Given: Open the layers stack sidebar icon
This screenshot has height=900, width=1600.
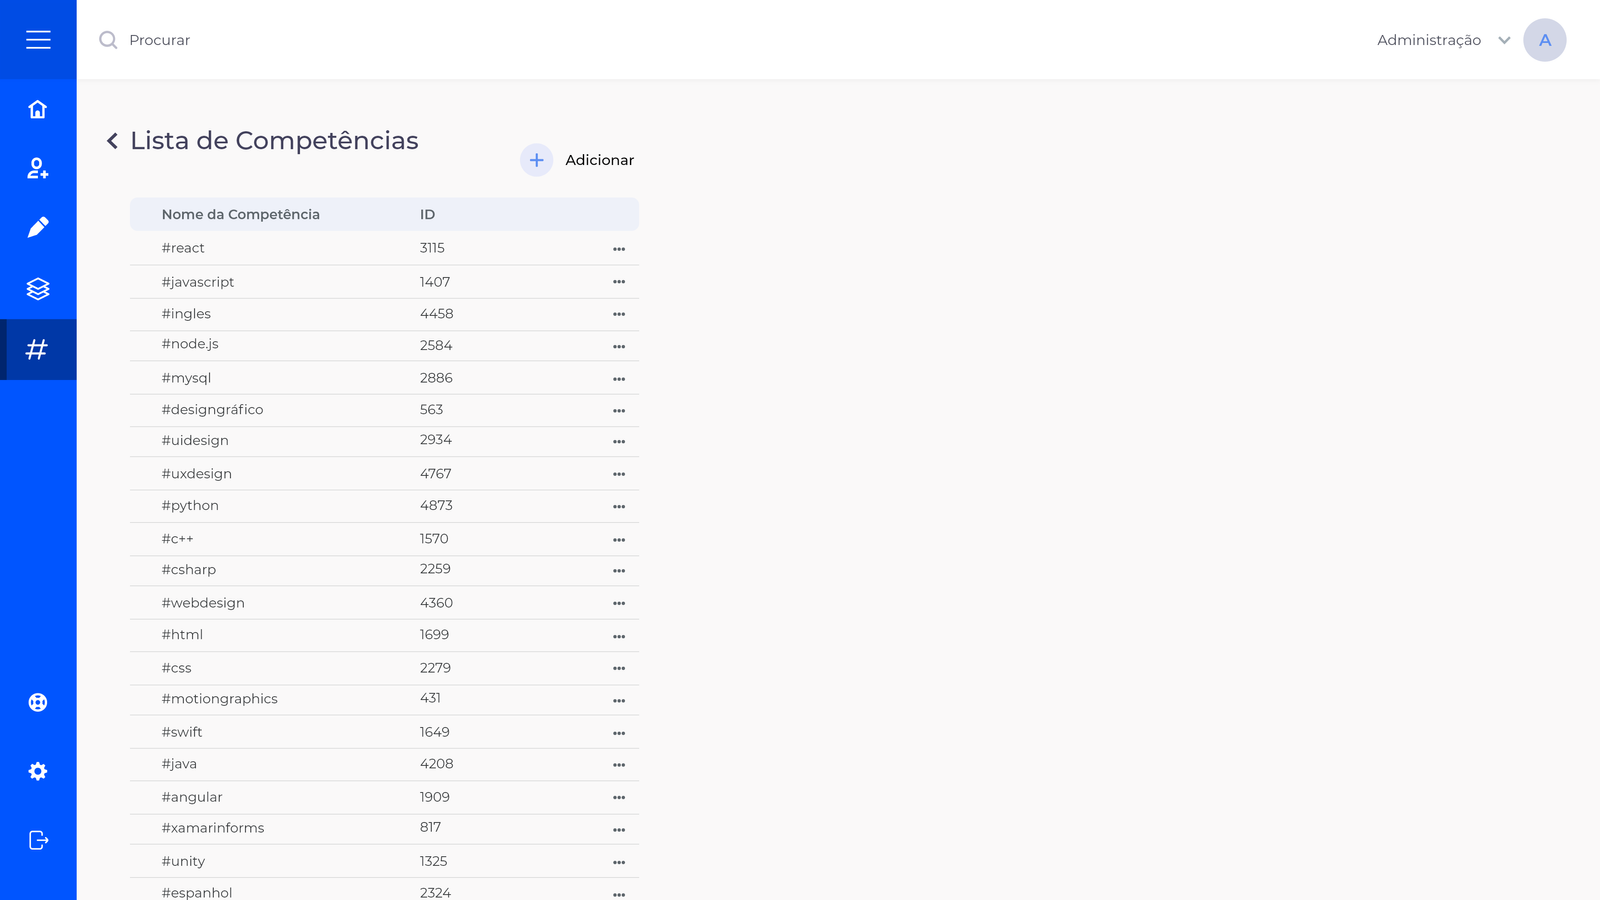Looking at the screenshot, I should 38,289.
